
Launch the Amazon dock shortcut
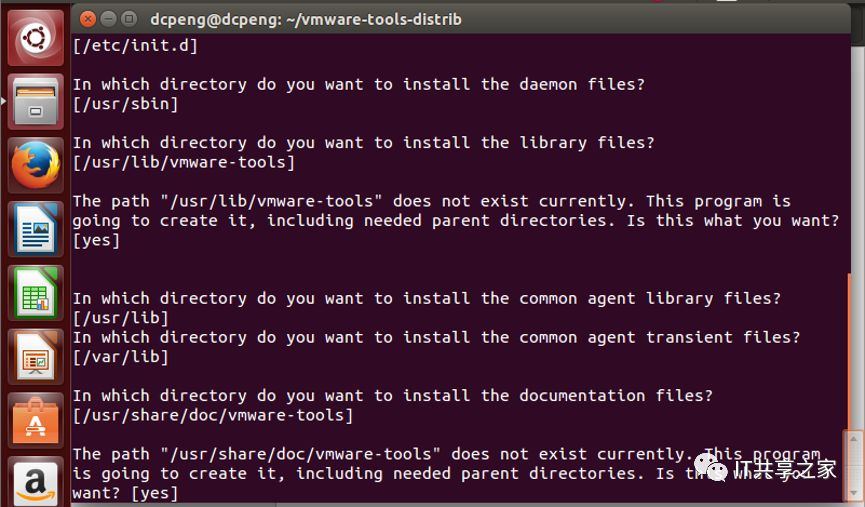point(35,481)
